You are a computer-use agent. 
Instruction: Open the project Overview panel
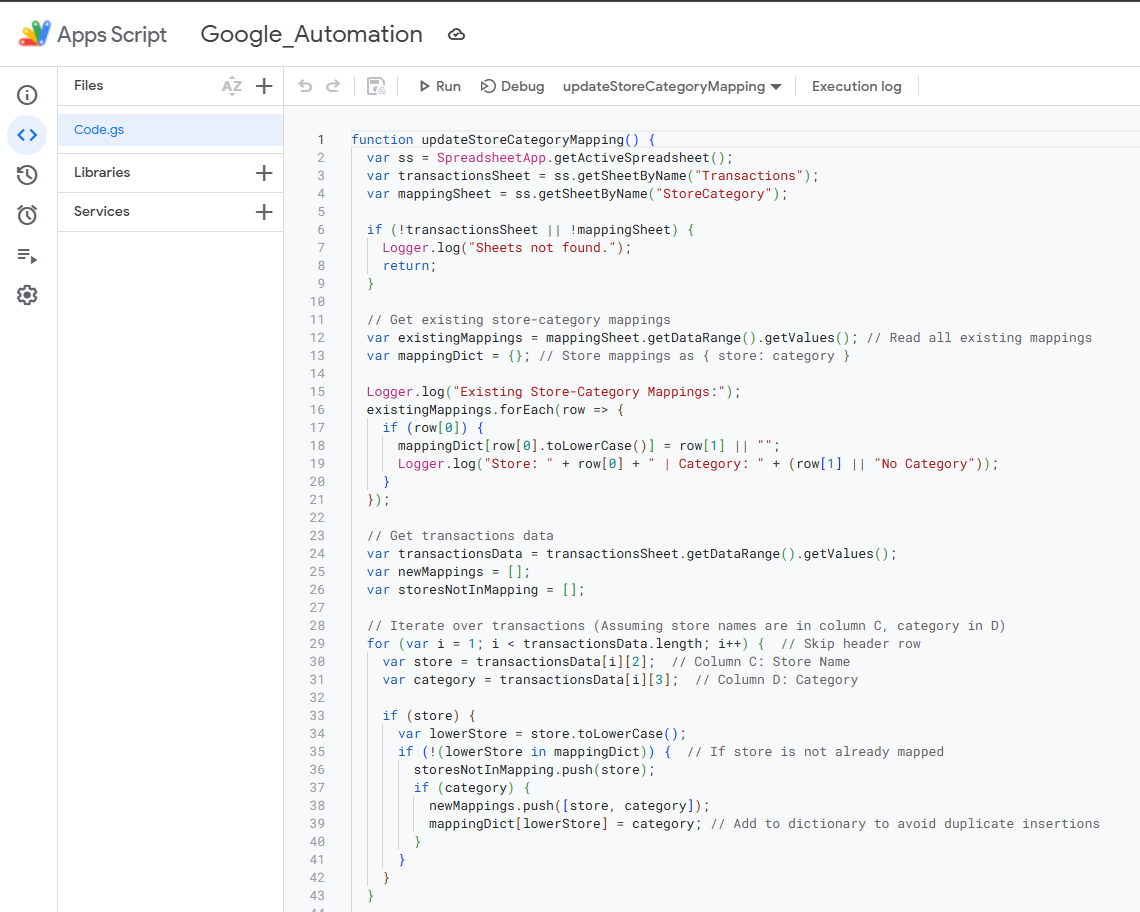[27, 94]
